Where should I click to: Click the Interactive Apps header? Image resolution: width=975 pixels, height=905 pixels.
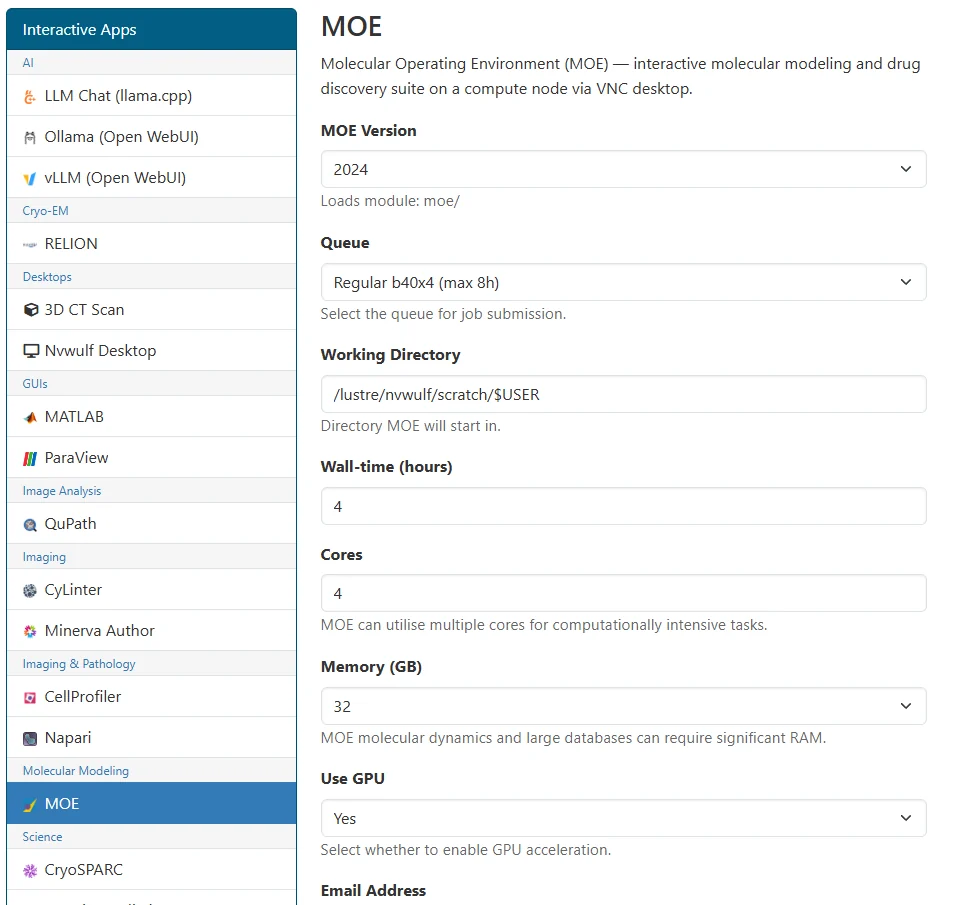pyautogui.click(x=151, y=29)
